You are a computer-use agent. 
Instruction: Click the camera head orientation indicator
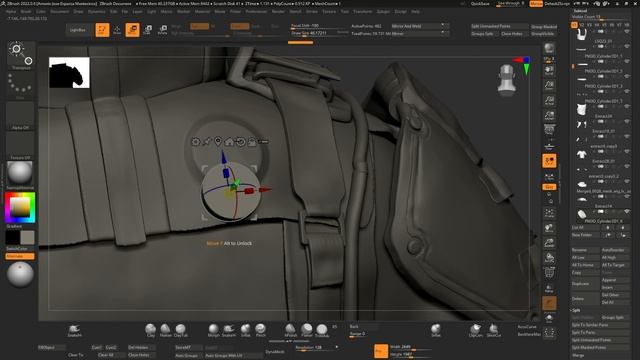[507, 80]
